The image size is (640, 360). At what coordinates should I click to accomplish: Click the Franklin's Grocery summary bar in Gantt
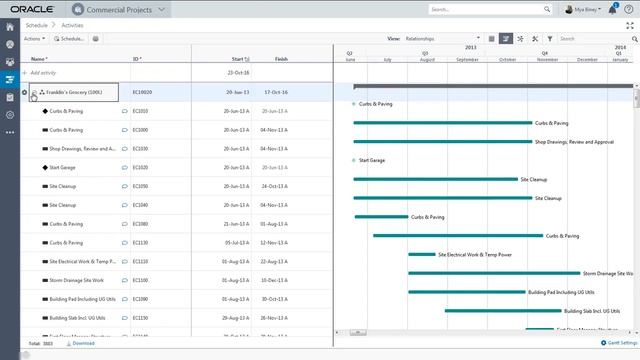click(x=493, y=86)
